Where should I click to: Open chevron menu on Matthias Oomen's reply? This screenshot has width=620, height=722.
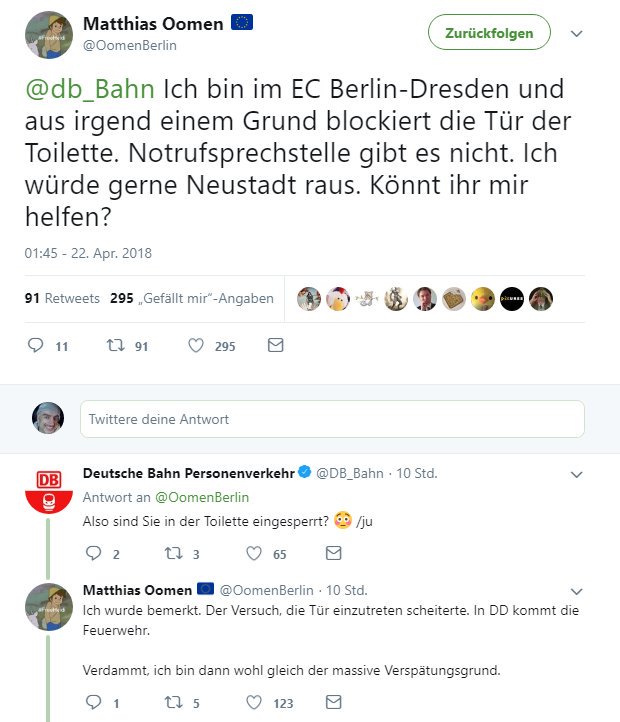576,589
